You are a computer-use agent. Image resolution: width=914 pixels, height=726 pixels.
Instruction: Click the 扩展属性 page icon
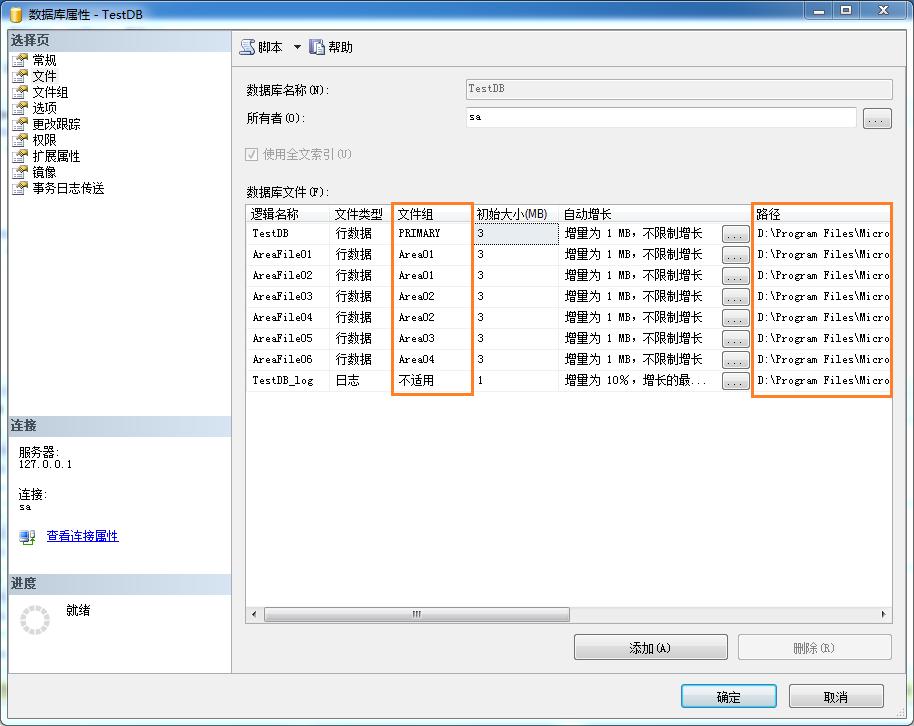pyautogui.click(x=20, y=156)
